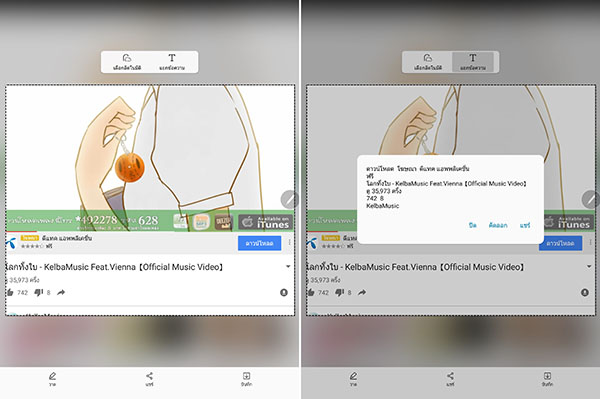Click share arrow under video title, left screenshot

click(x=61, y=293)
